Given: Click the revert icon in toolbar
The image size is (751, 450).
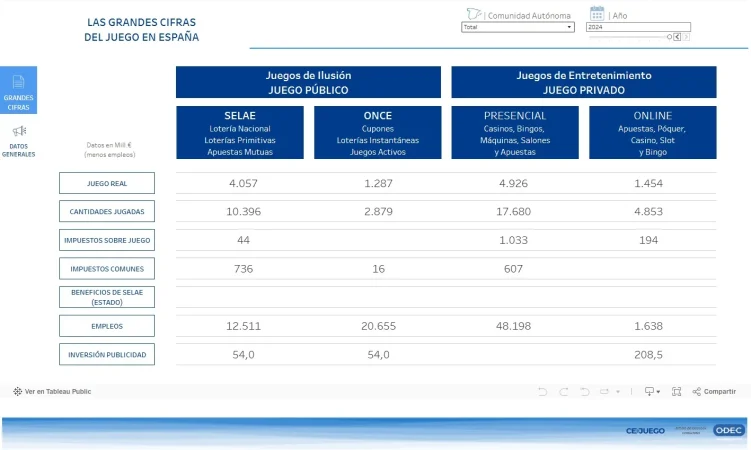Looking at the screenshot, I should [586, 392].
